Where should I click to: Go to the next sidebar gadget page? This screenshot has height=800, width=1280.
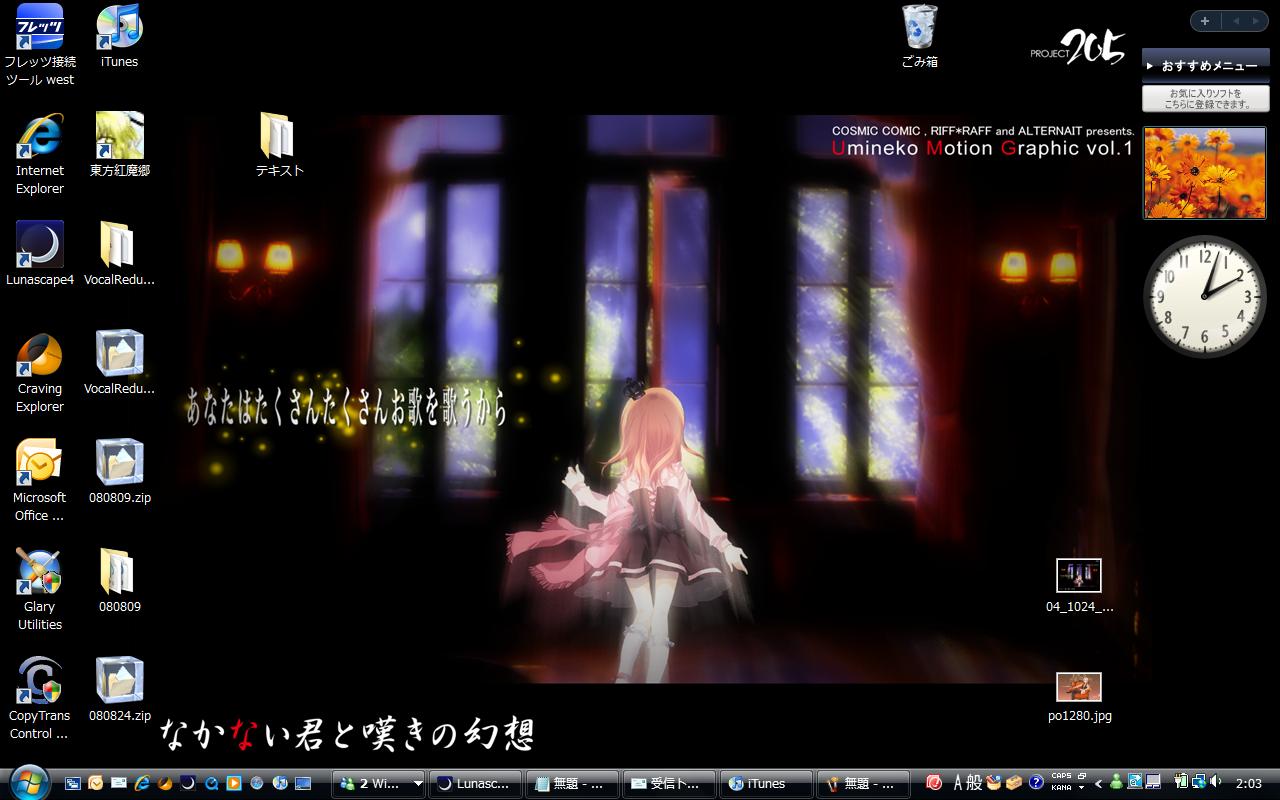(x=1255, y=21)
